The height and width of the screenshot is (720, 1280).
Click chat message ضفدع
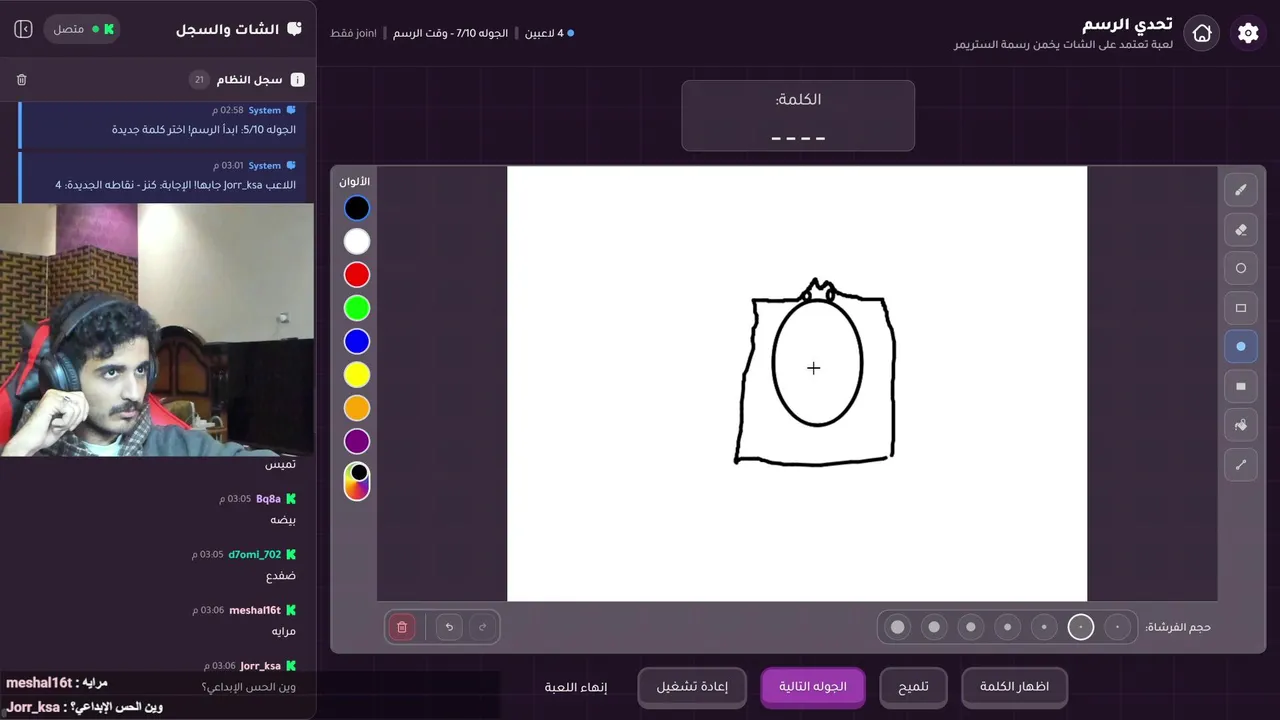[281, 576]
